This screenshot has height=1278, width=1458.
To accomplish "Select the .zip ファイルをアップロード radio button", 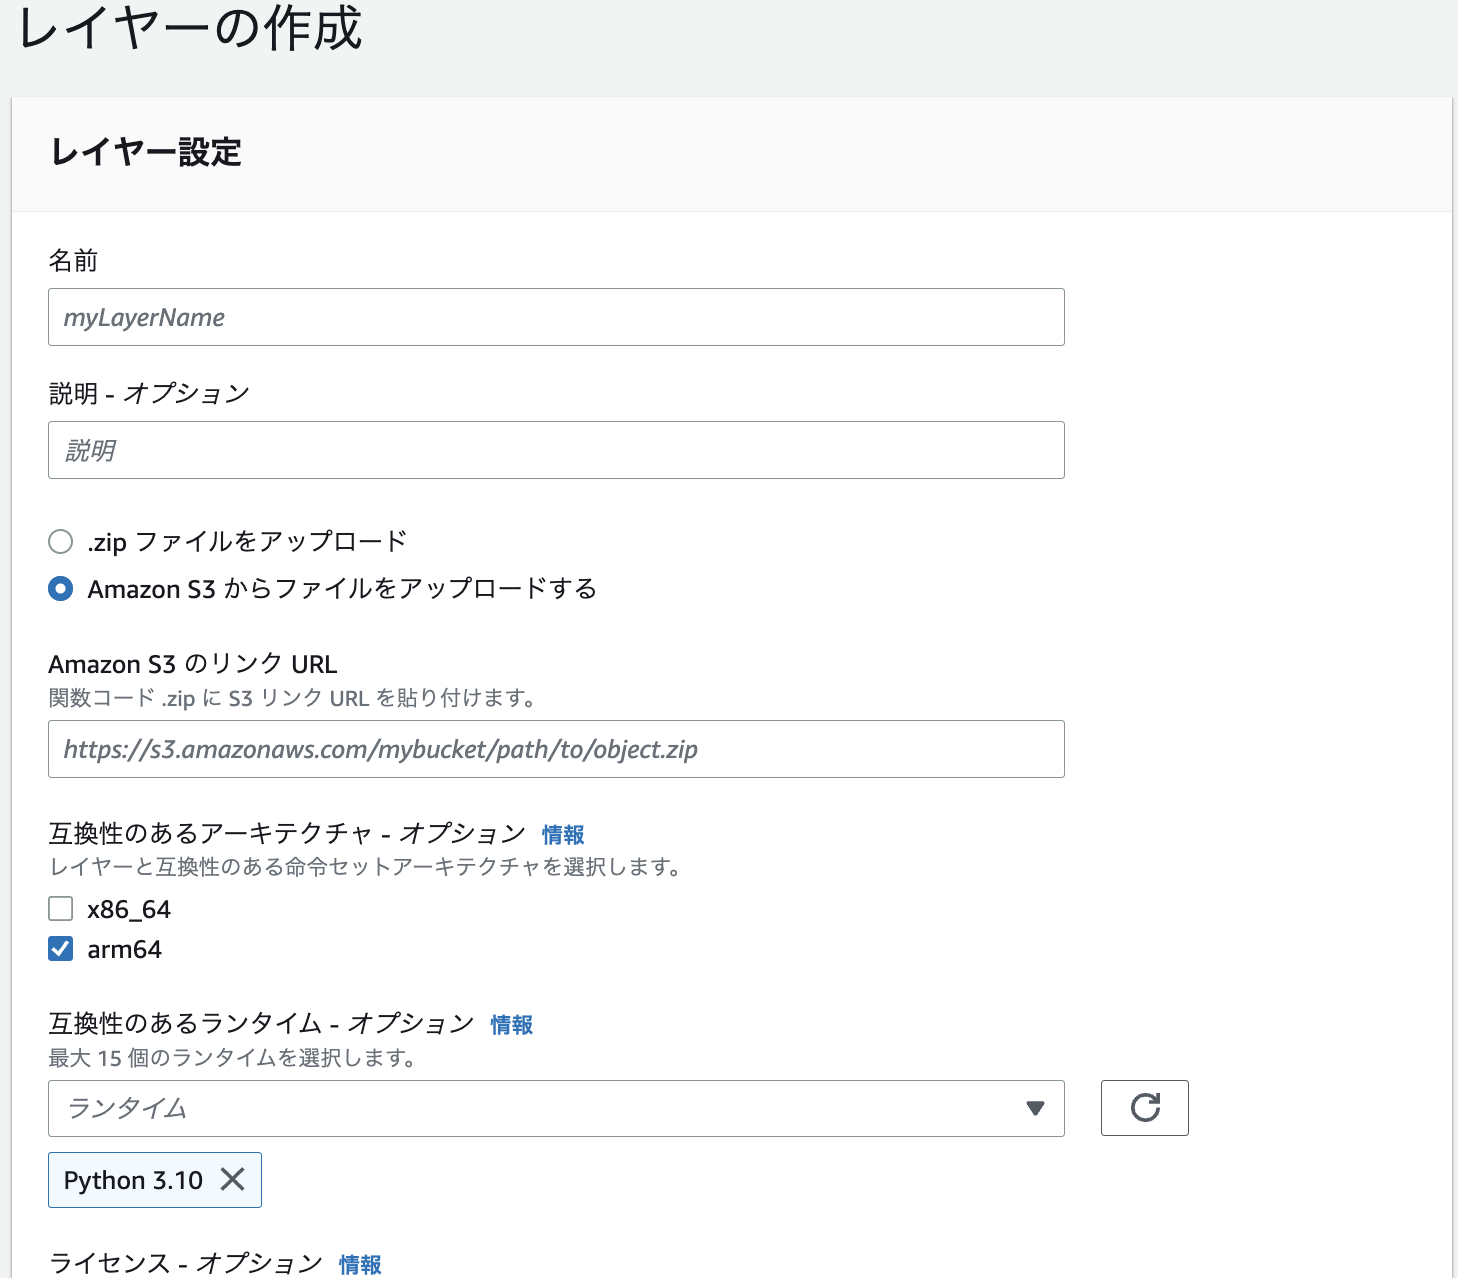I will point(60,541).
